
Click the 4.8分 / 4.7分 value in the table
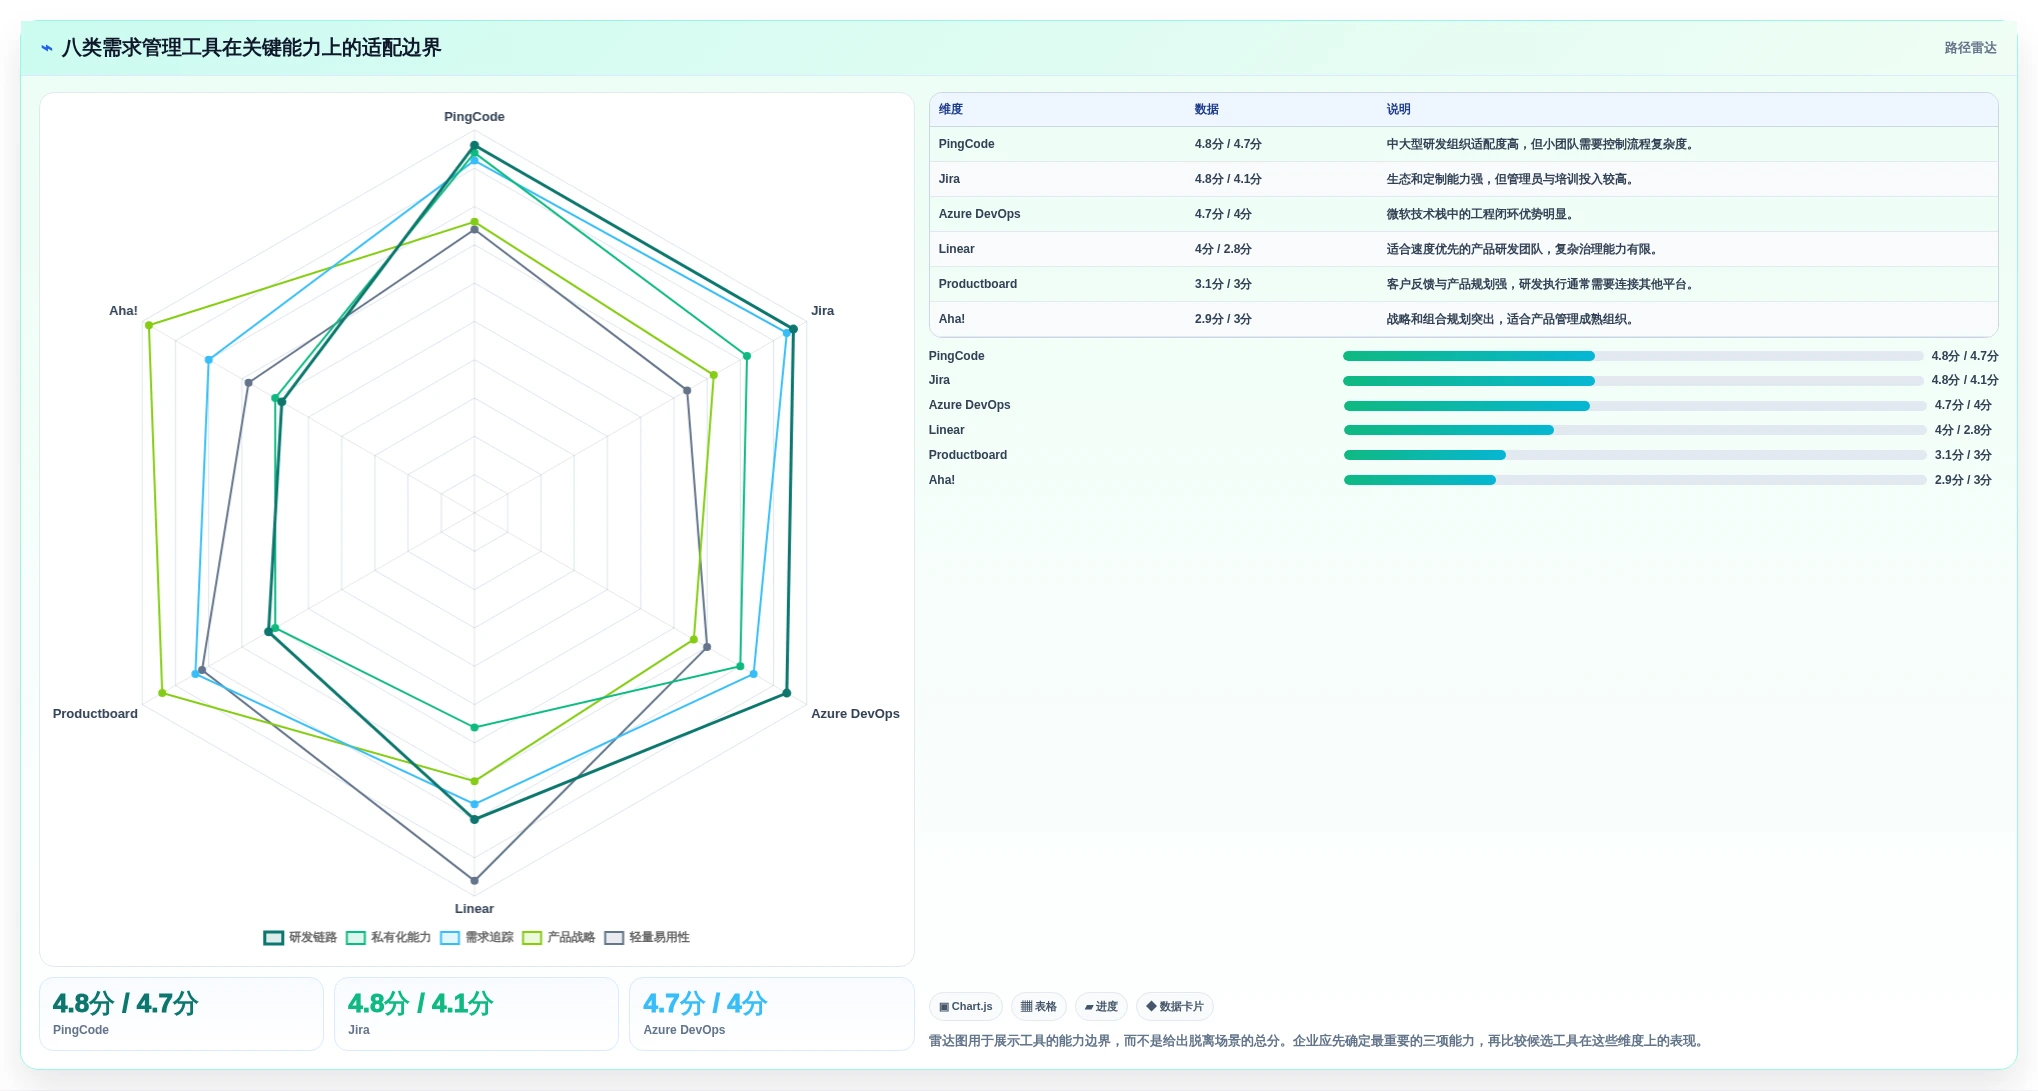[1228, 144]
